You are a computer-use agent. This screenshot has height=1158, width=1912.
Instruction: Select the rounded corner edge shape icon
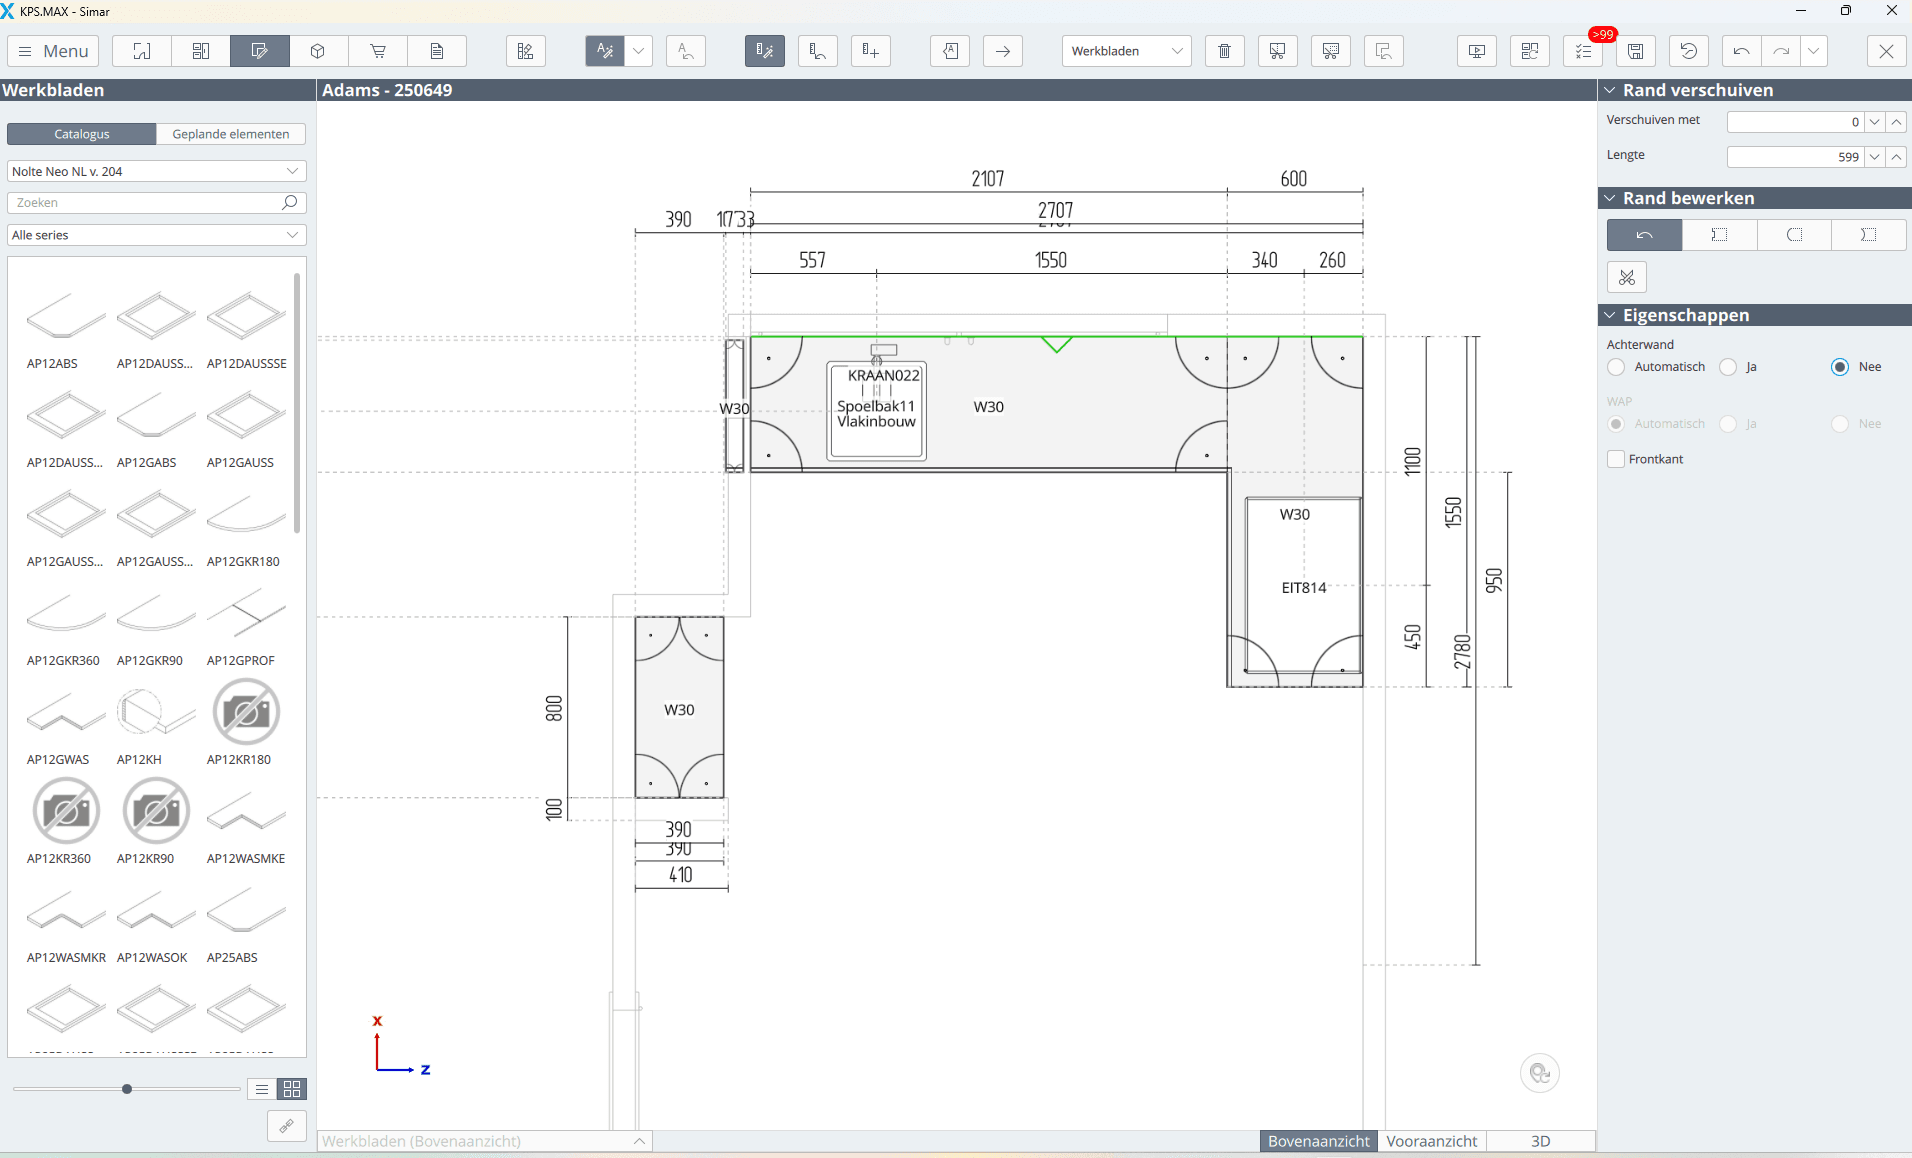tap(1794, 235)
